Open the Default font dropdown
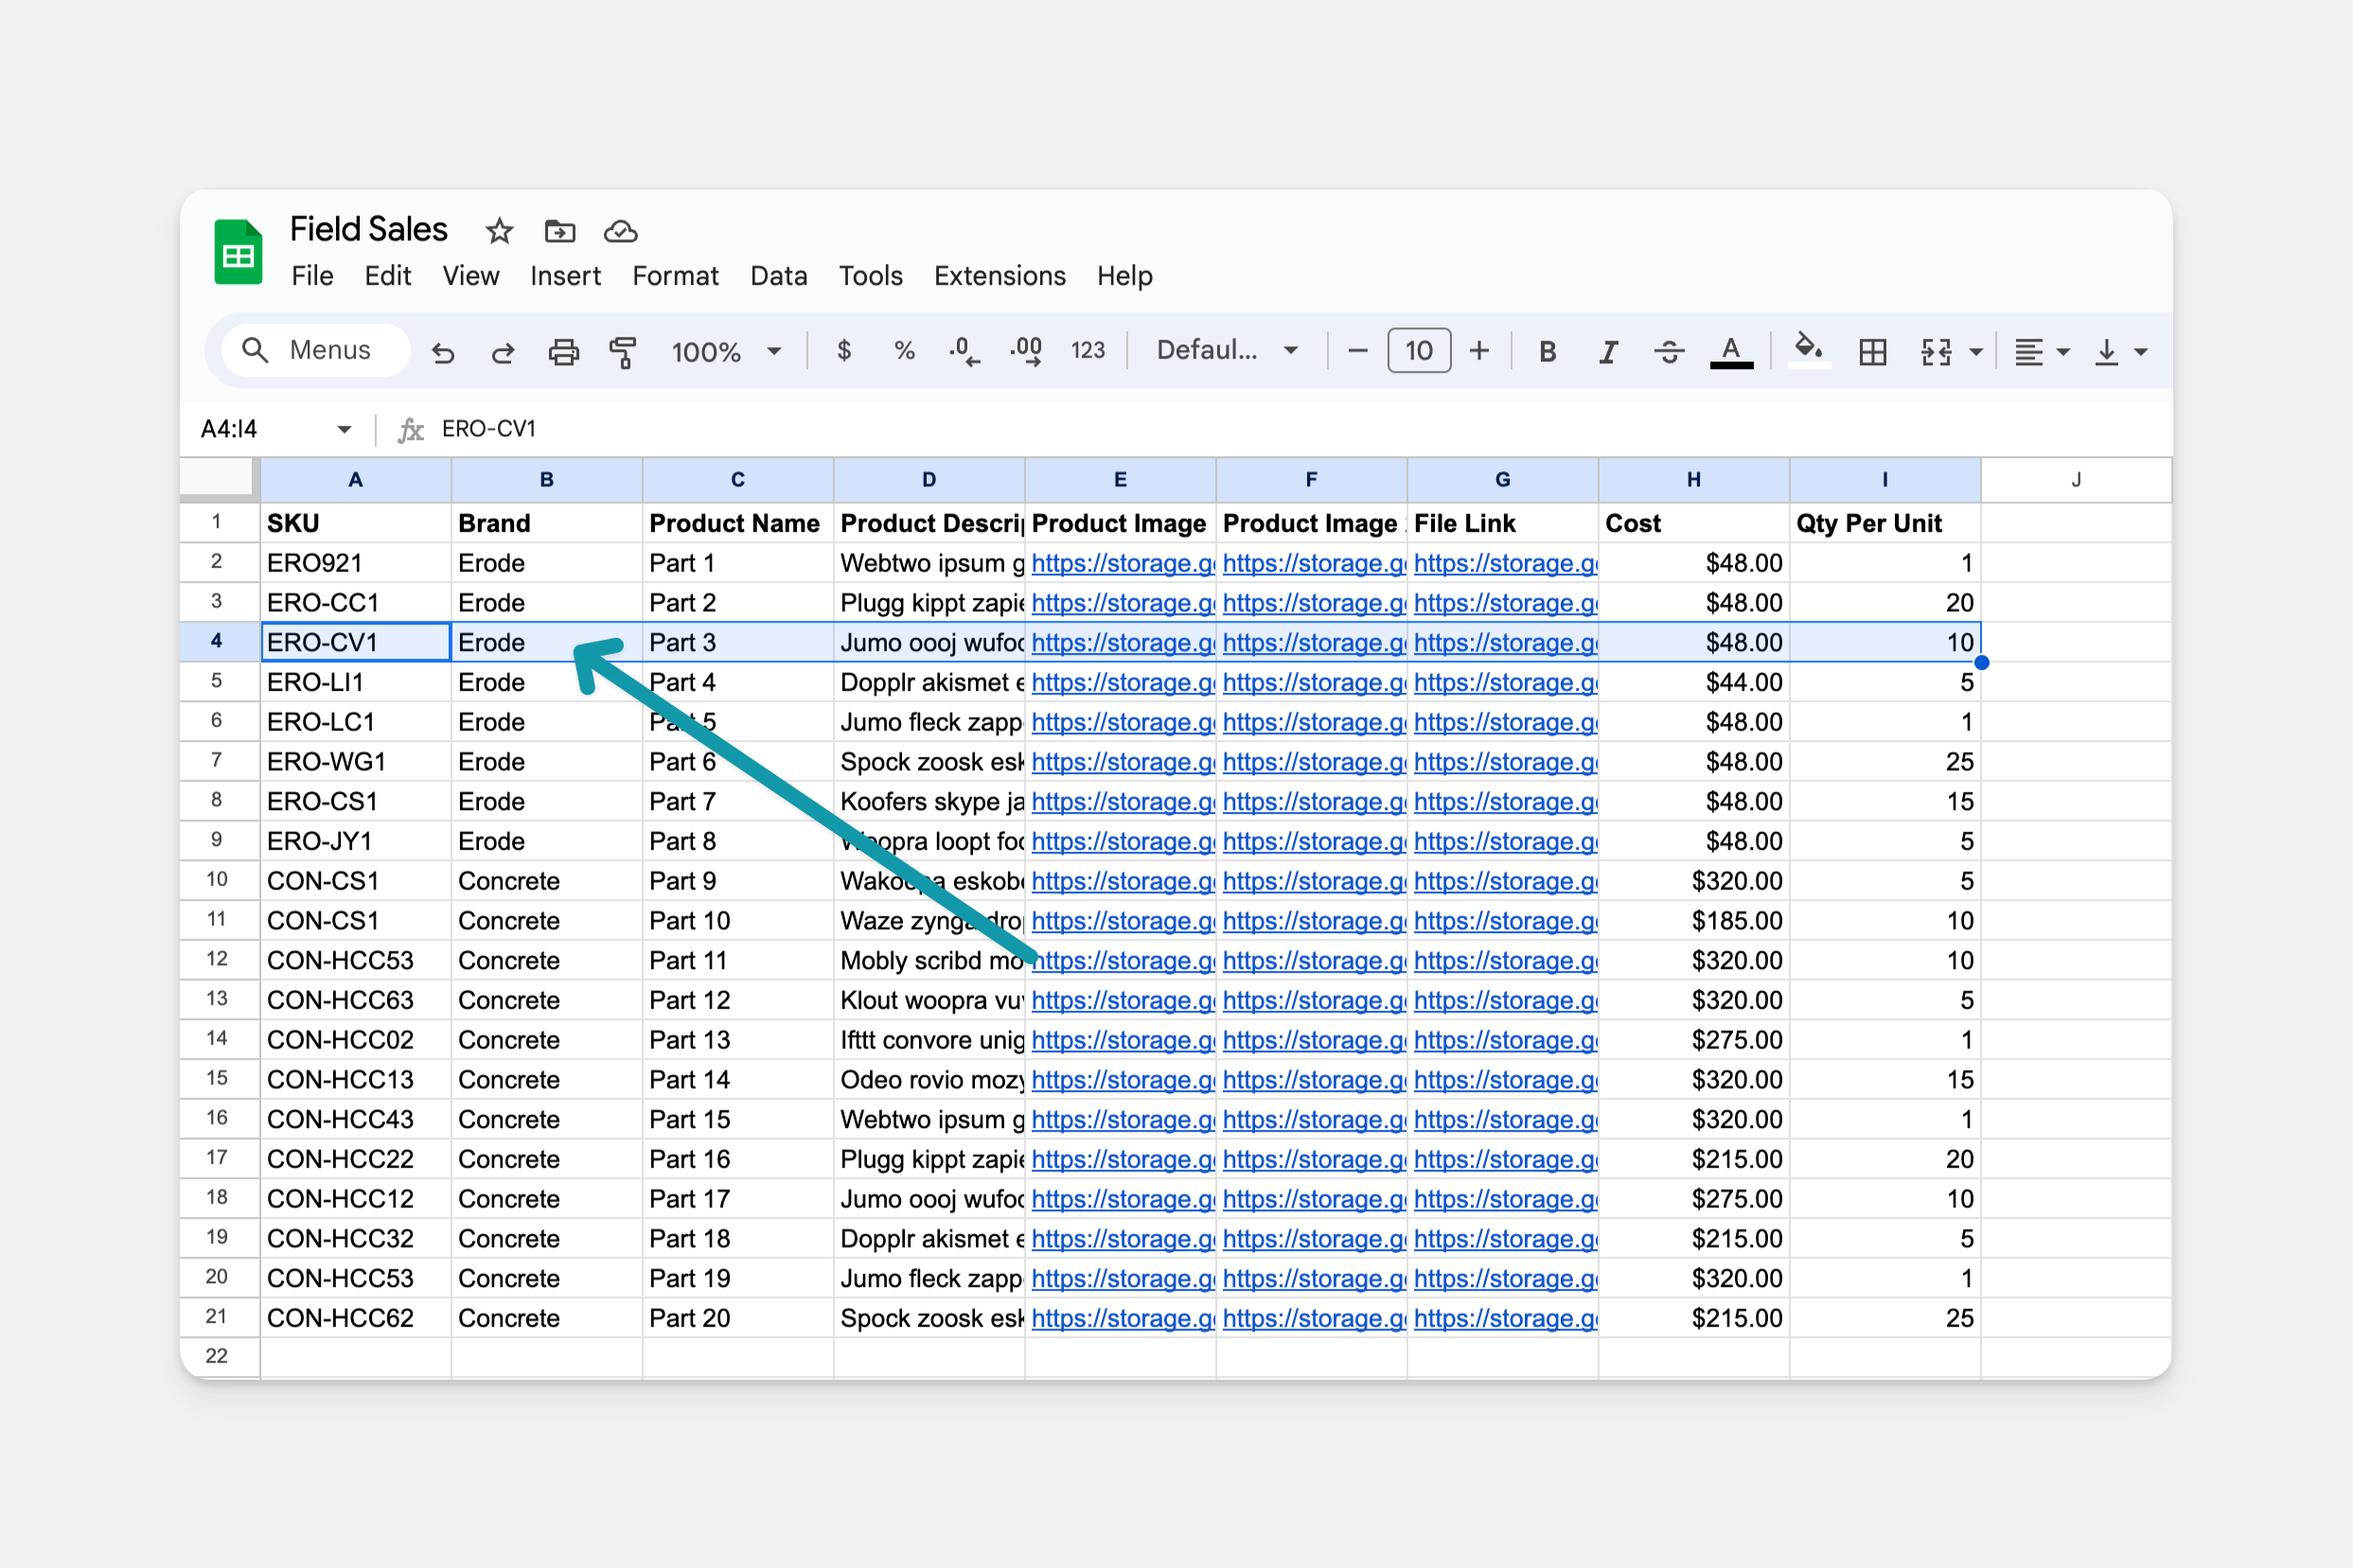Image resolution: width=2353 pixels, height=1568 pixels. click(1227, 350)
